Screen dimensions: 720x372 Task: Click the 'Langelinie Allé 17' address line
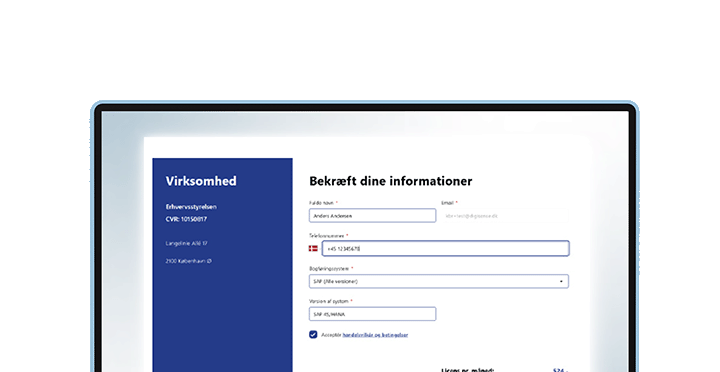186,243
